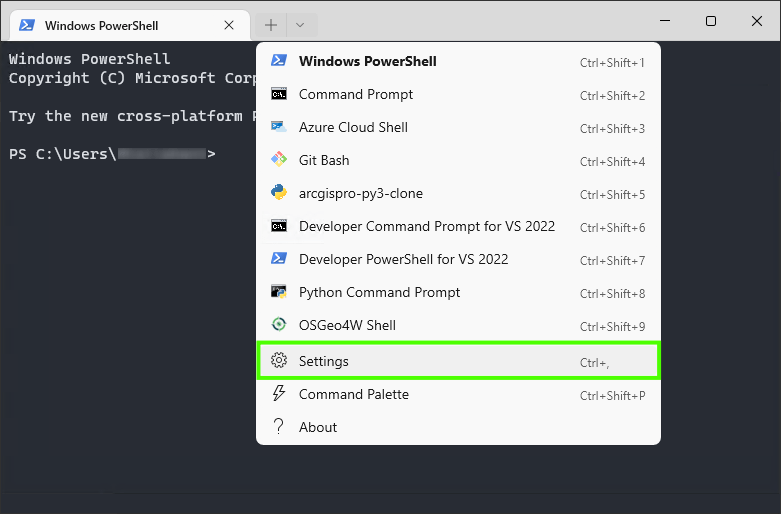The width and height of the screenshot is (781, 514).
Task: Click the PowerShell icon in the tab title
Action: (x=28, y=25)
